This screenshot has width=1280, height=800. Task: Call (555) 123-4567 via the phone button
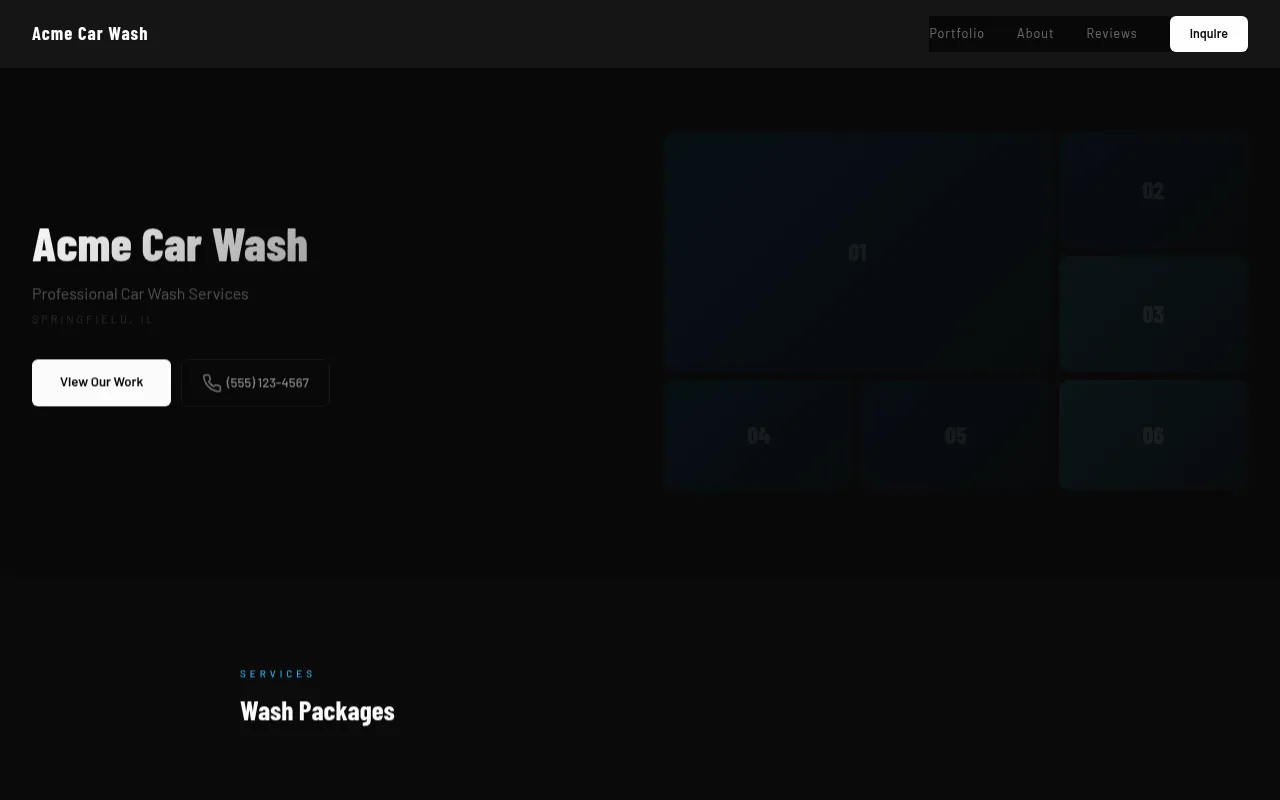click(255, 382)
